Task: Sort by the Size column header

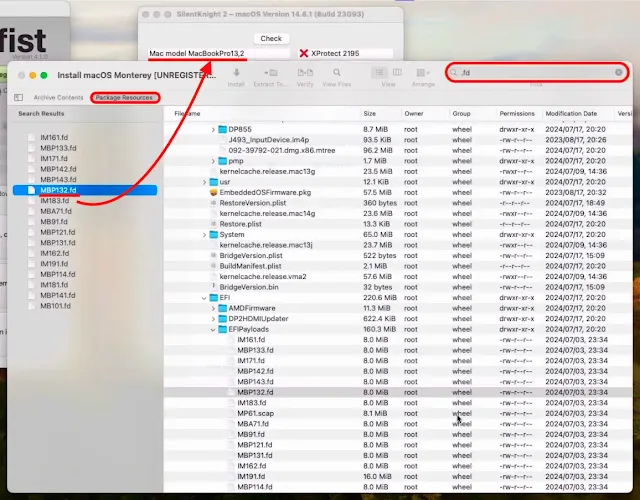Action: coord(369,113)
